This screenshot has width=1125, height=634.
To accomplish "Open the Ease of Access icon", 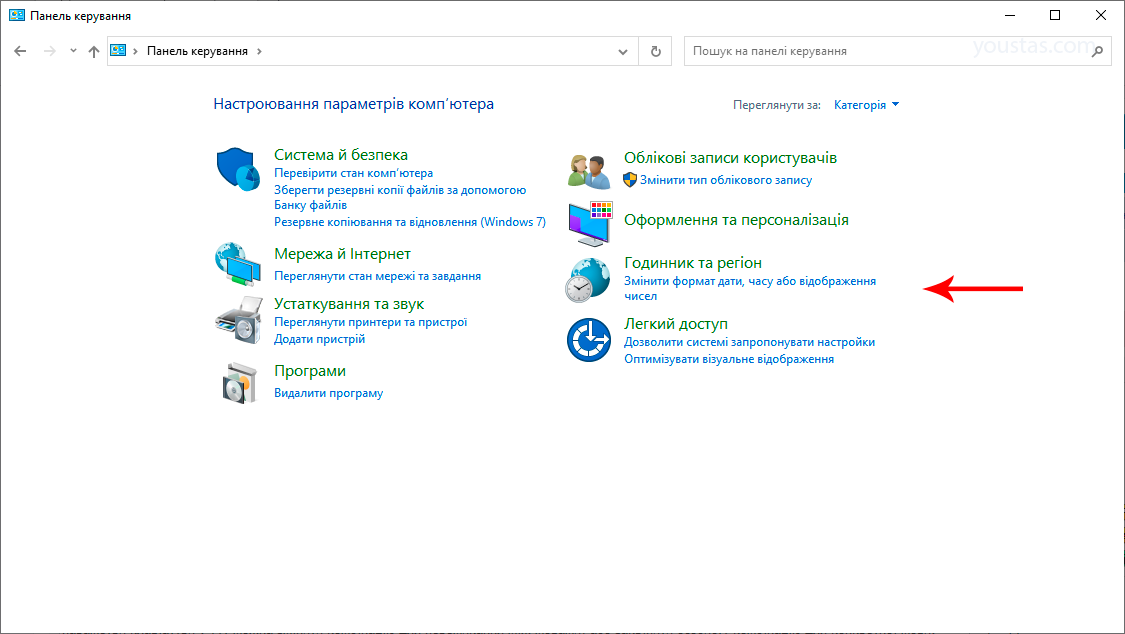I will pos(589,340).
